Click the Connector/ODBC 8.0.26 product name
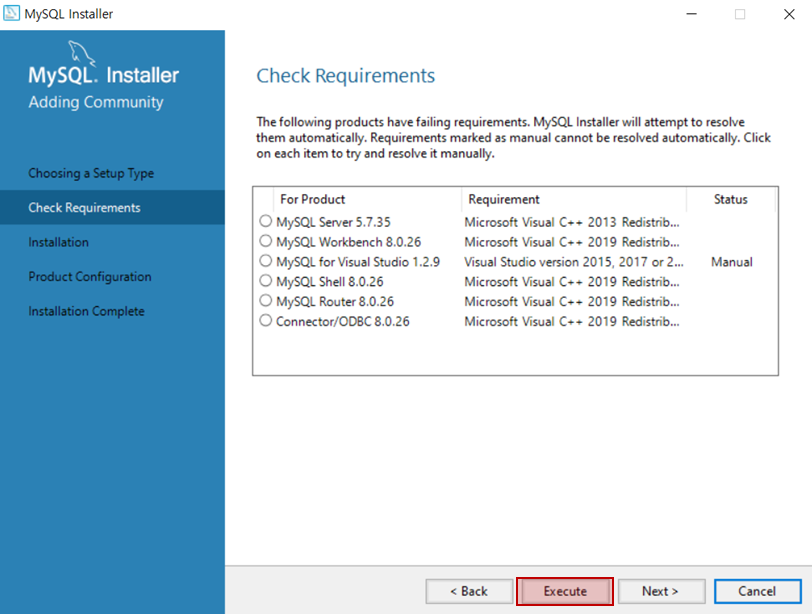 pyautogui.click(x=343, y=321)
